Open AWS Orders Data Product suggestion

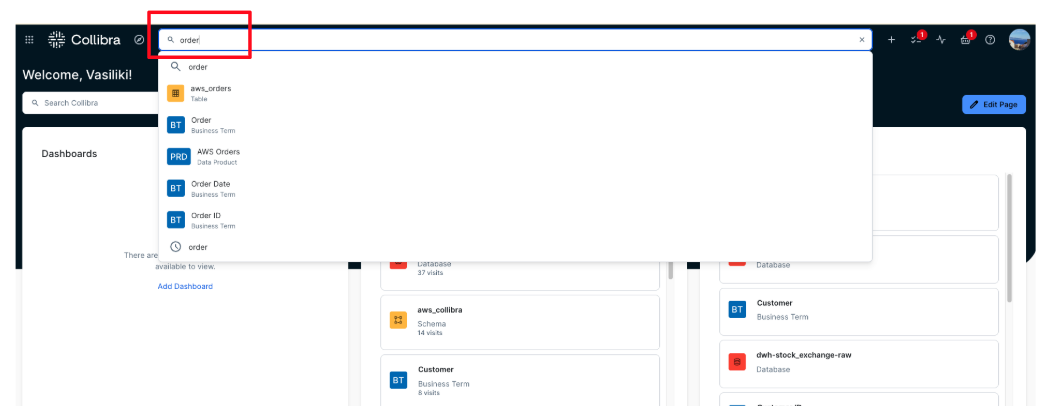515,157
